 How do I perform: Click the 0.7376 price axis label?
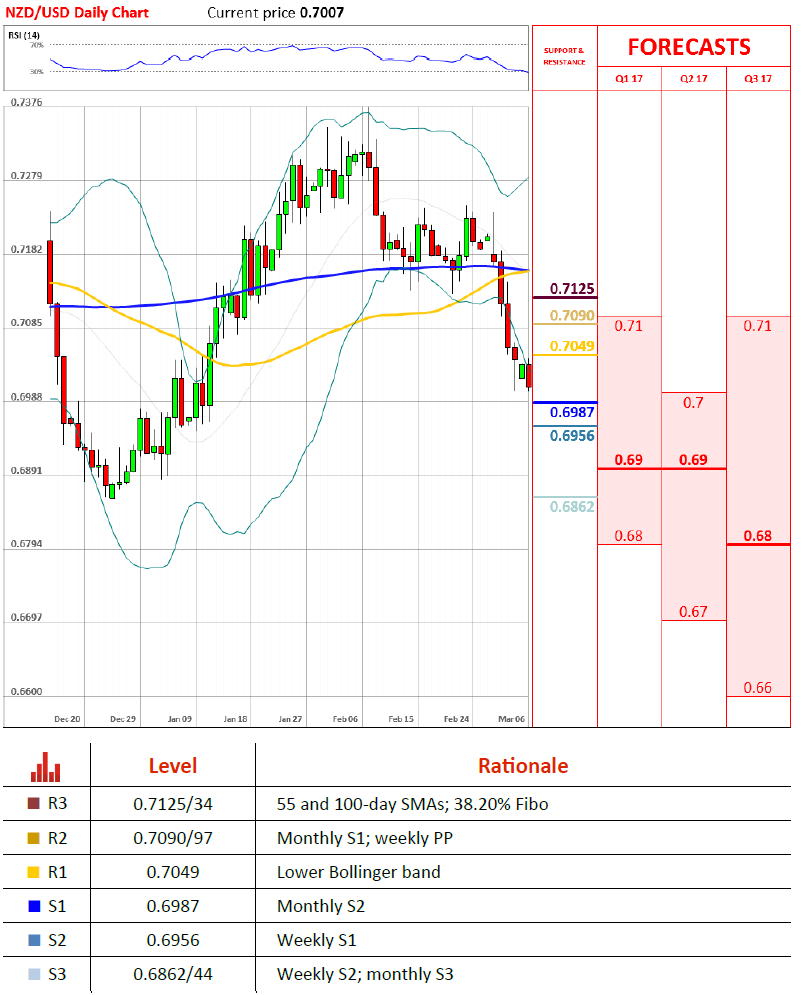(x=27, y=102)
